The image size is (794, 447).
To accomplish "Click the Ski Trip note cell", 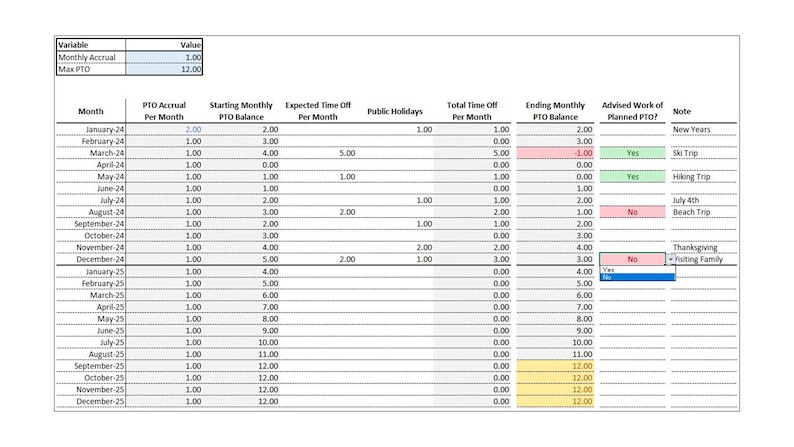I will [x=704, y=153].
